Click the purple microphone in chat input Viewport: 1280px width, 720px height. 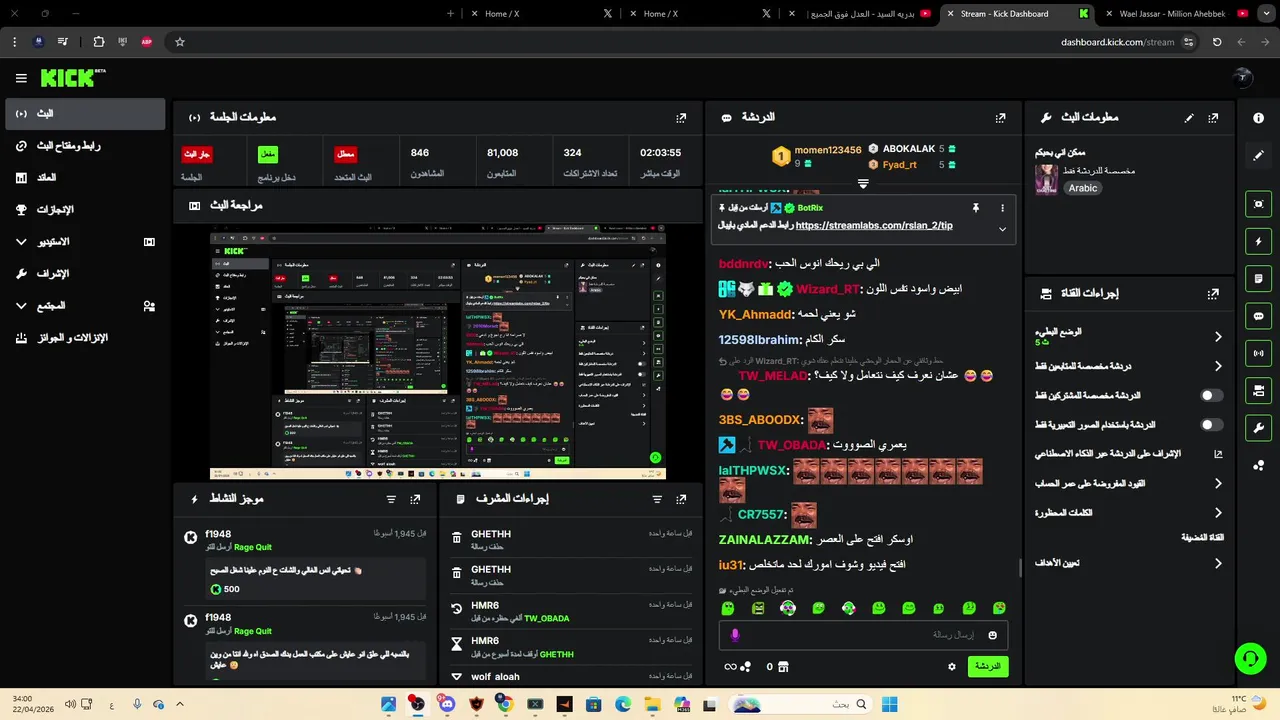pyautogui.click(x=735, y=635)
